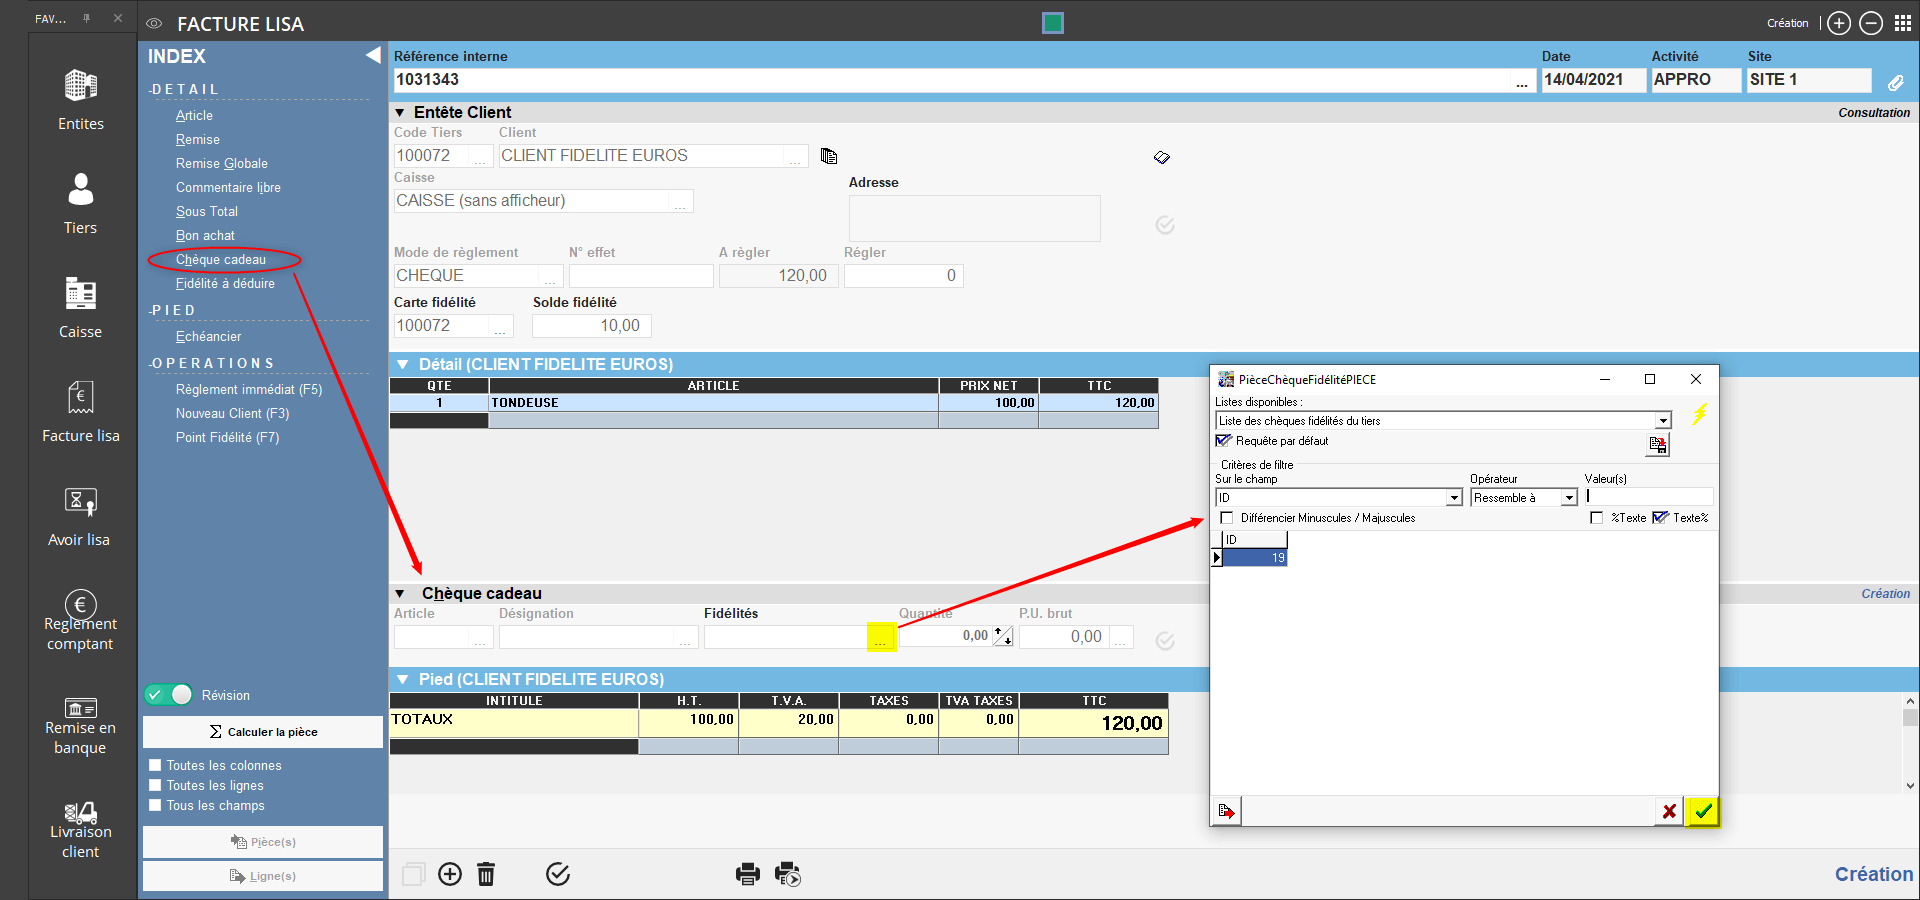Toggle the Révision switch

click(x=168, y=695)
